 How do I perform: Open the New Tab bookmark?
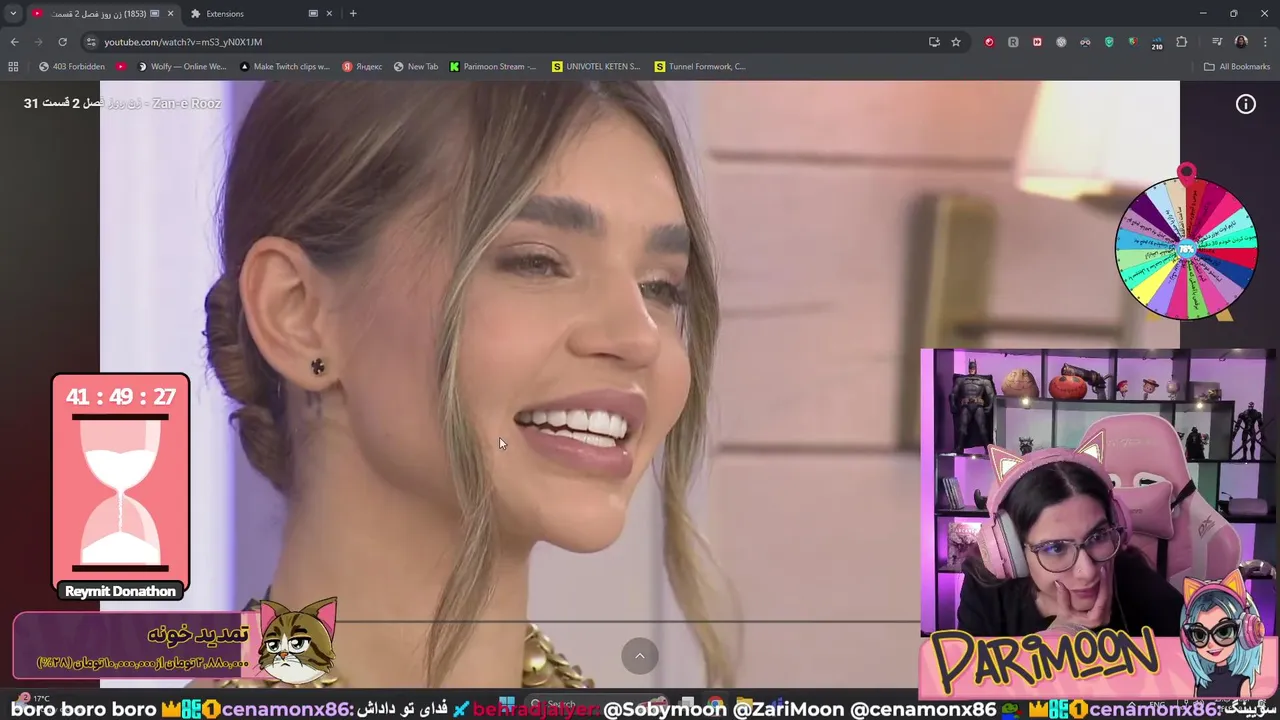416,67
